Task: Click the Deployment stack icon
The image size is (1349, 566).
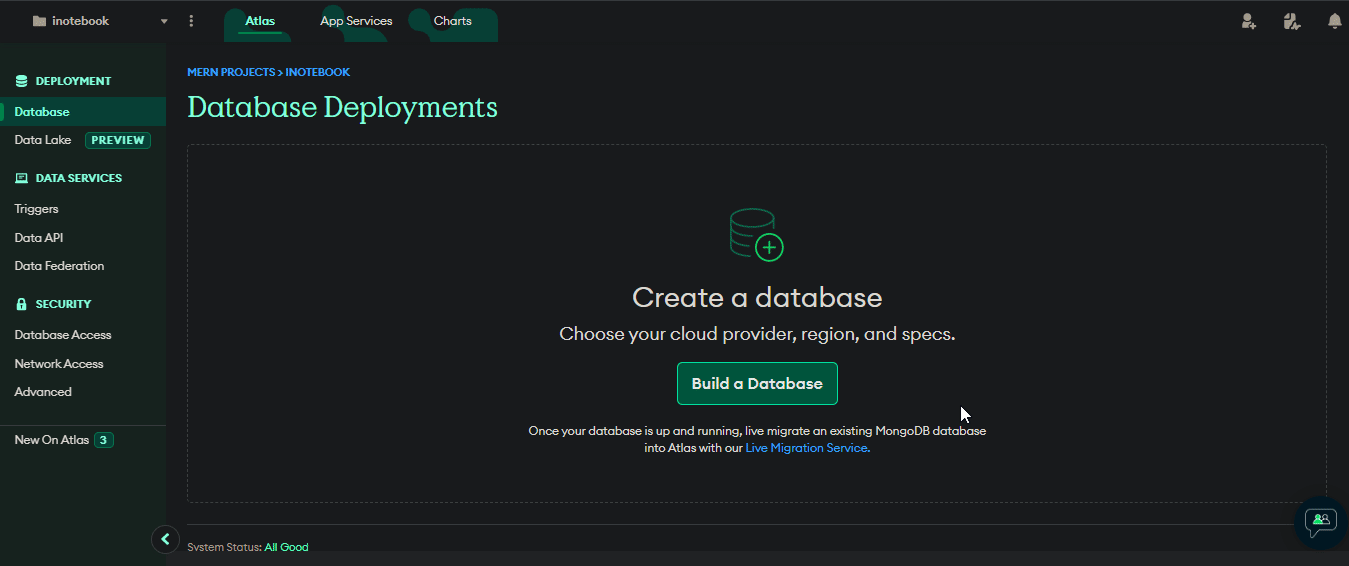Action: [22, 81]
